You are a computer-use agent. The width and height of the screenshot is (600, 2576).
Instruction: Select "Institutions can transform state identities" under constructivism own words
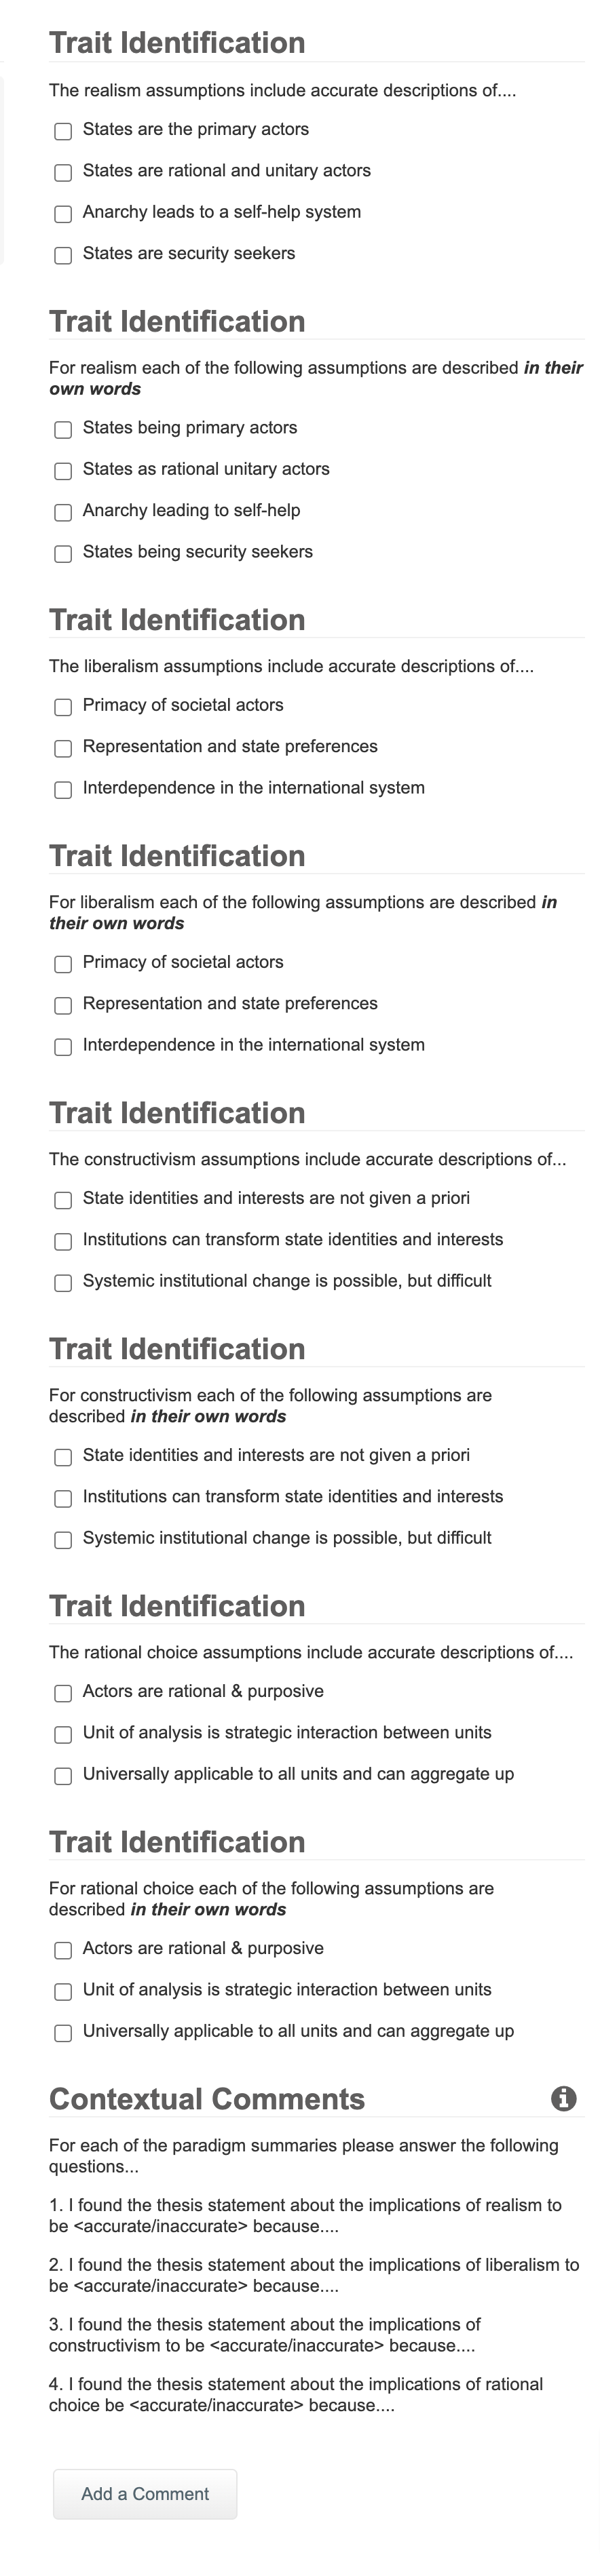coord(63,1498)
